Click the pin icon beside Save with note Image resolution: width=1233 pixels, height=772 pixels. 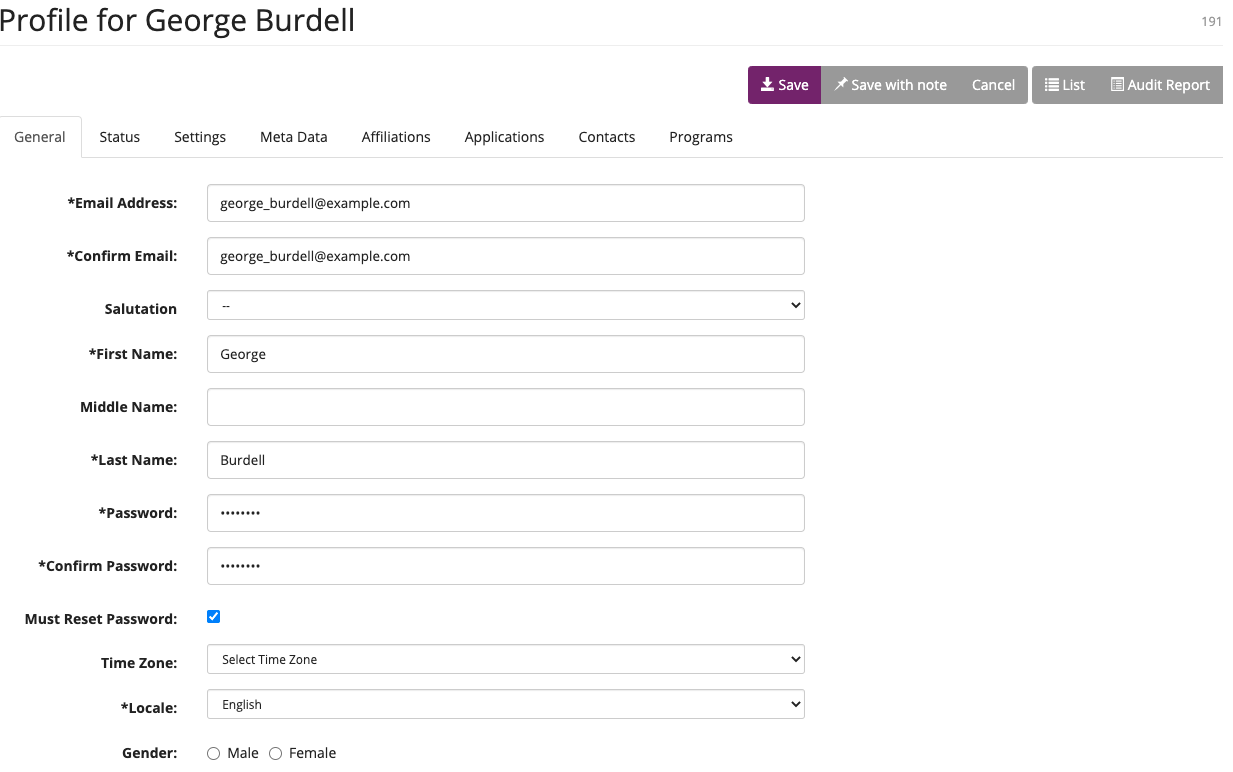[842, 85]
